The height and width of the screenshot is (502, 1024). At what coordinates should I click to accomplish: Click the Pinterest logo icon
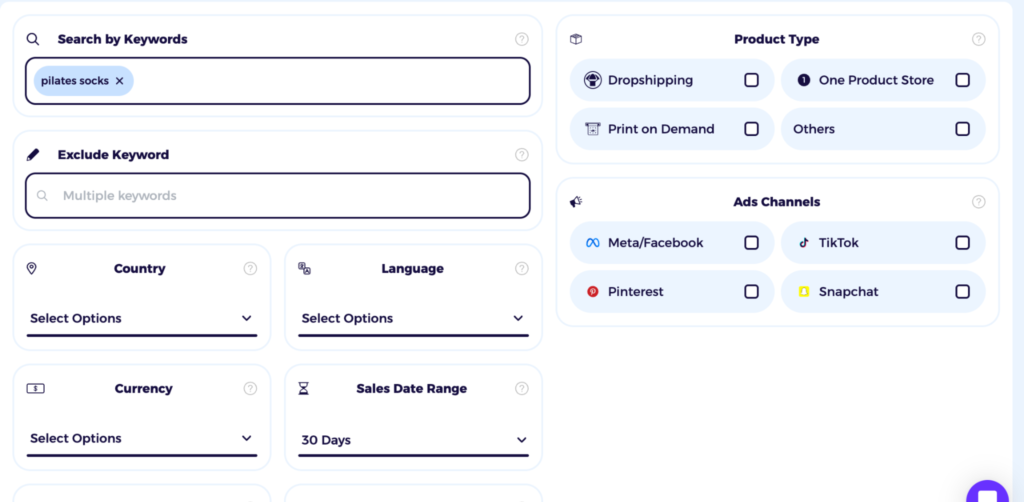pos(592,292)
